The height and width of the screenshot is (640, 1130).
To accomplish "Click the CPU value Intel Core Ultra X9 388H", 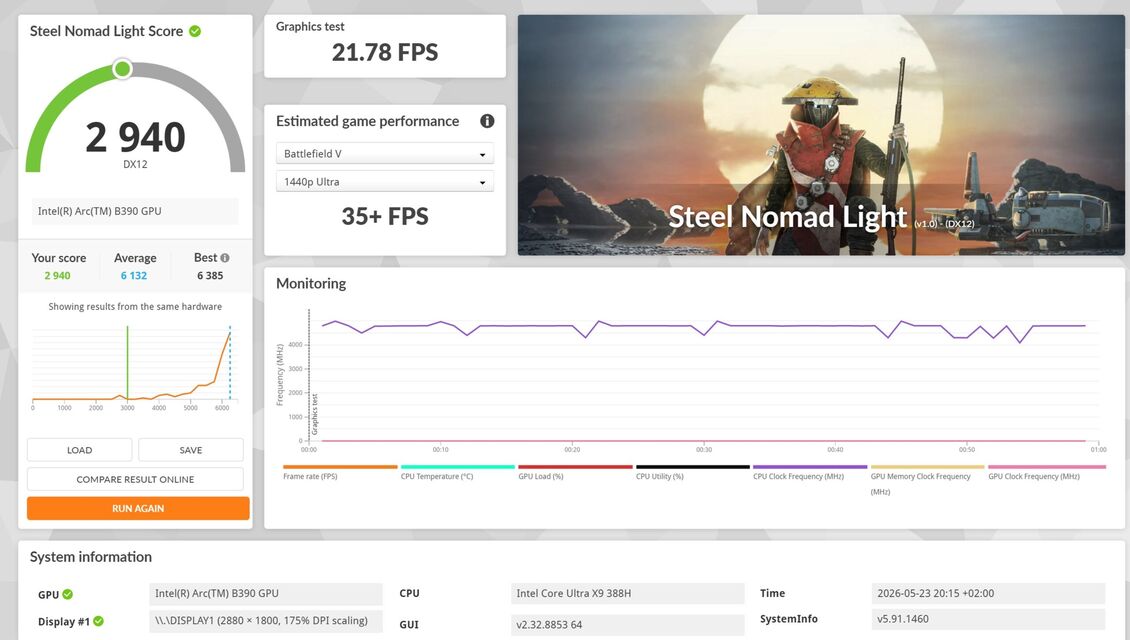I will point(627,593).
